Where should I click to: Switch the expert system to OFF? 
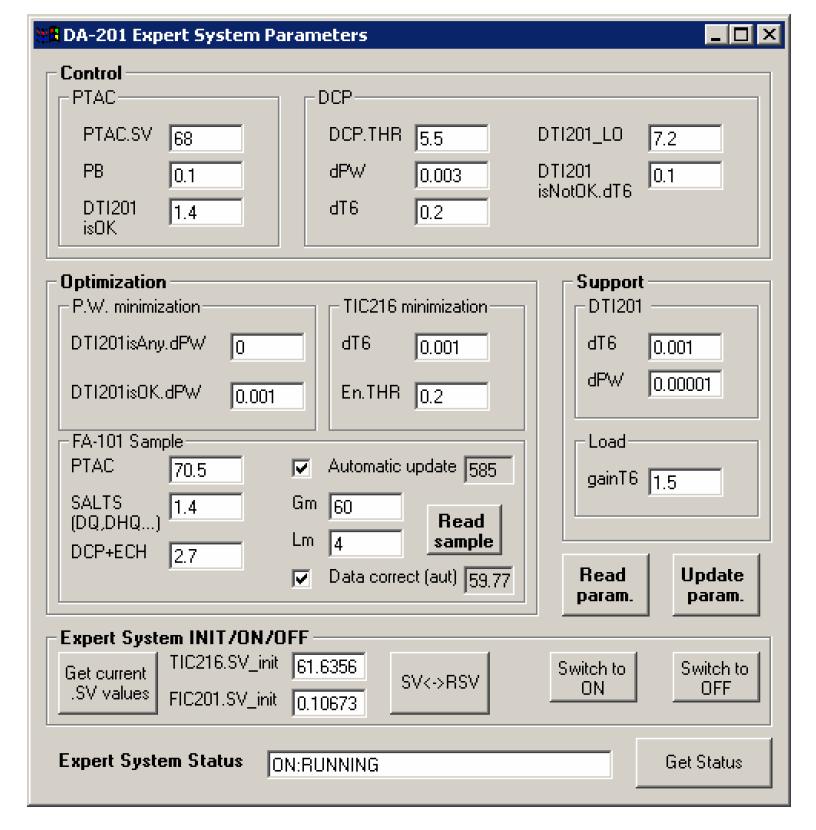coord(715,678)
